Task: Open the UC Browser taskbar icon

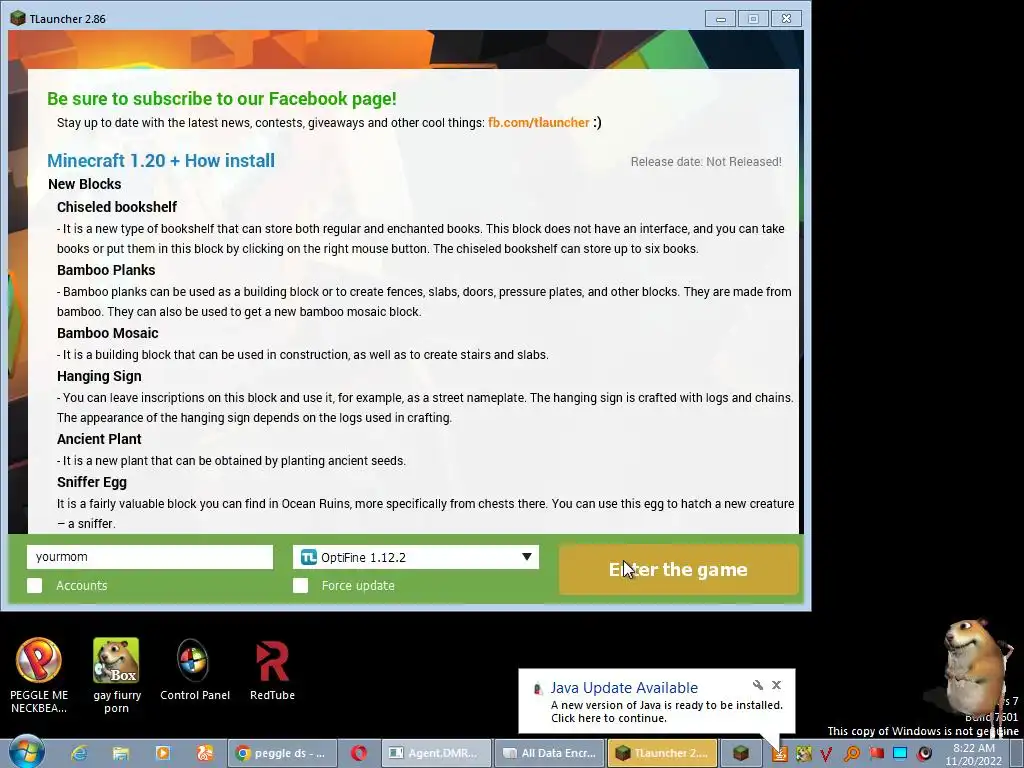Action: click(x=204, y=753)
